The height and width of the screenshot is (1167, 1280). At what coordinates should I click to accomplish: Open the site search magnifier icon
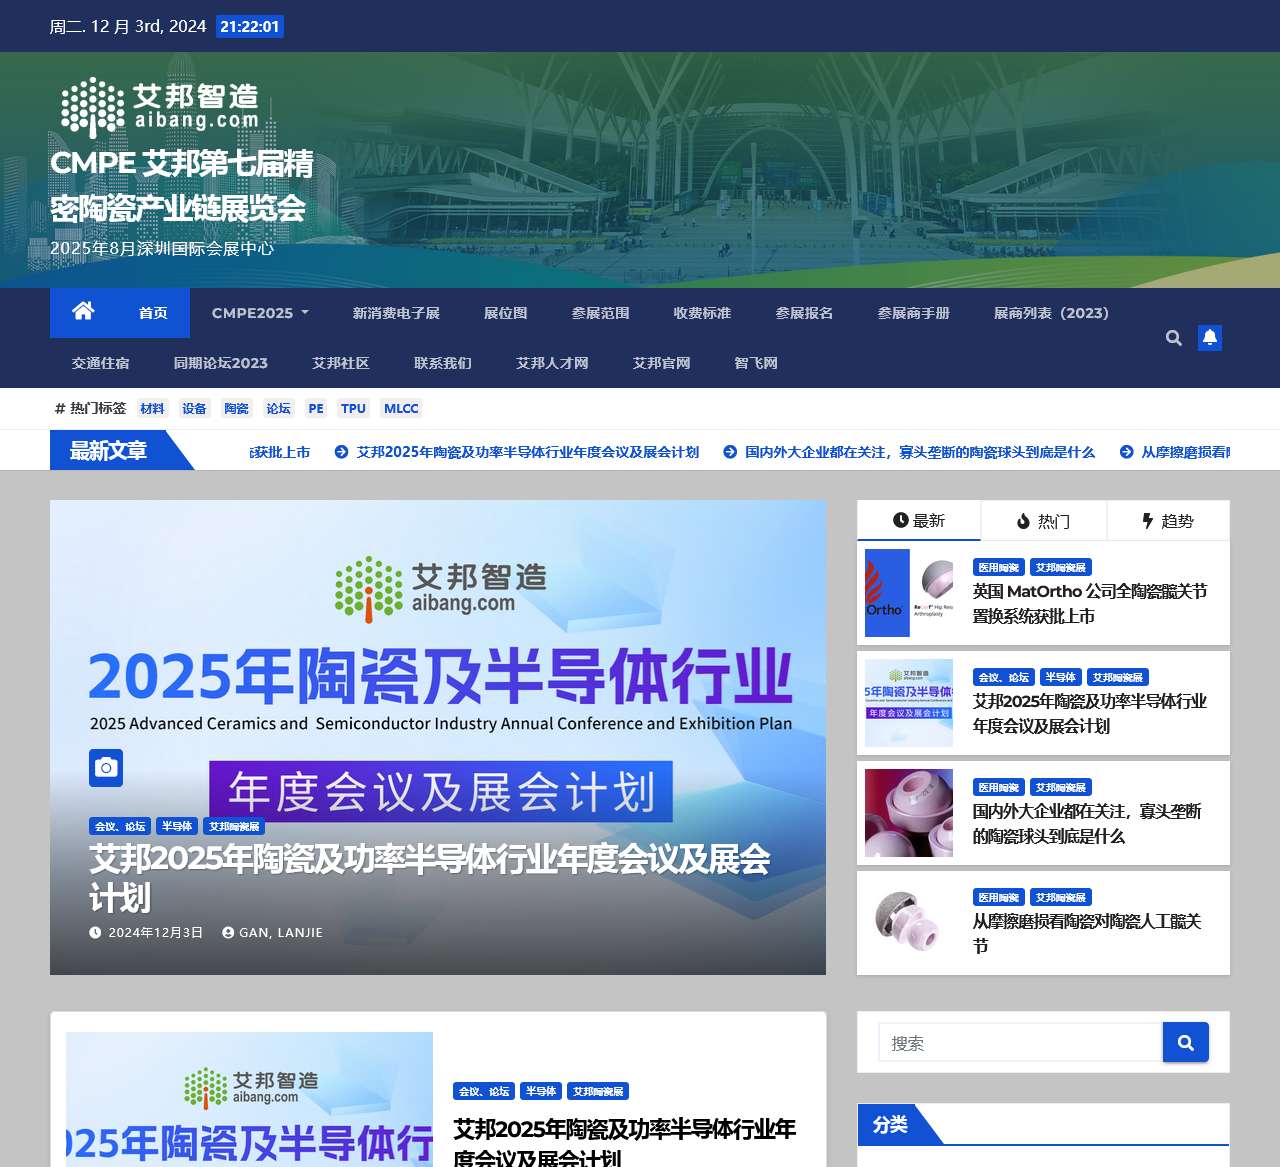coord(1173,338)
